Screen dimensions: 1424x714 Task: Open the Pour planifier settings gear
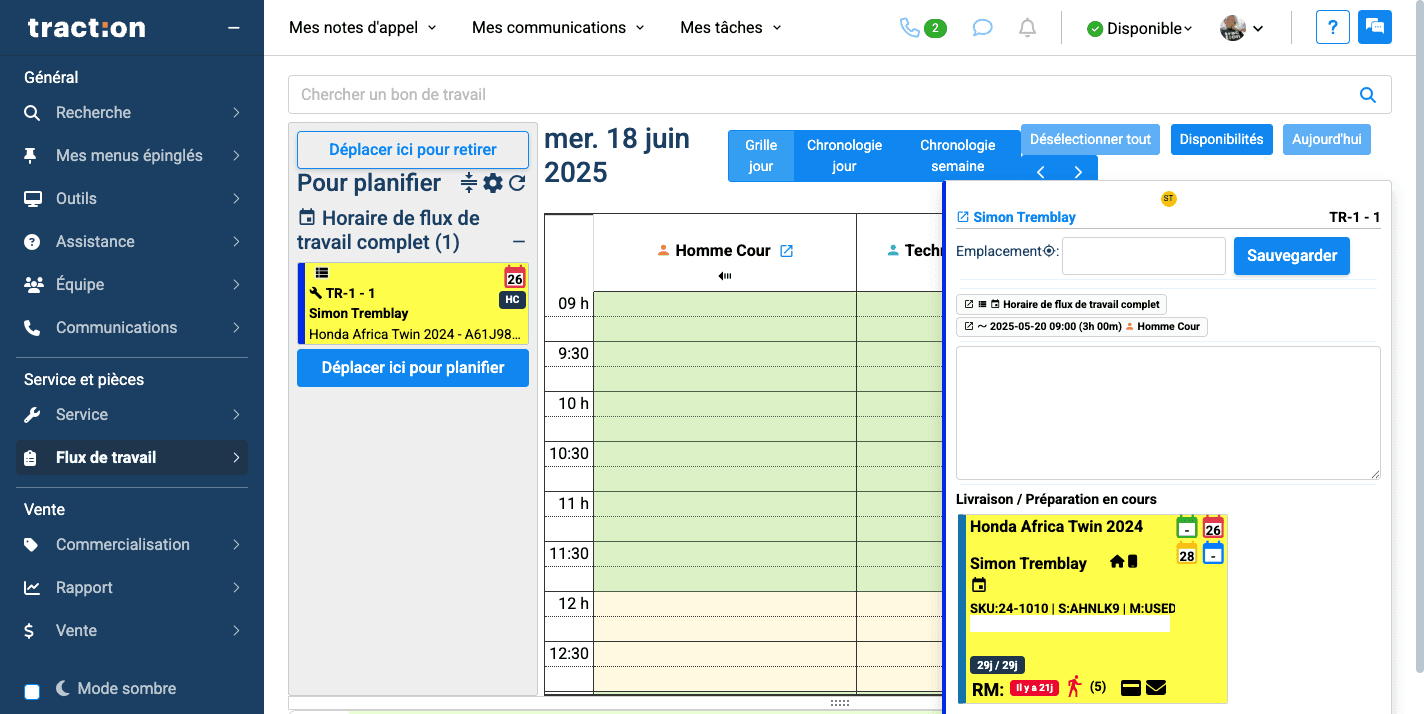tap(493, 183)
